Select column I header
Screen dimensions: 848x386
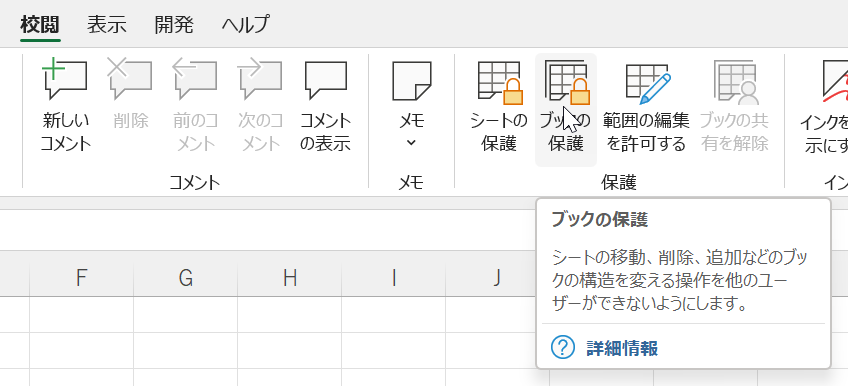point(394,278)
